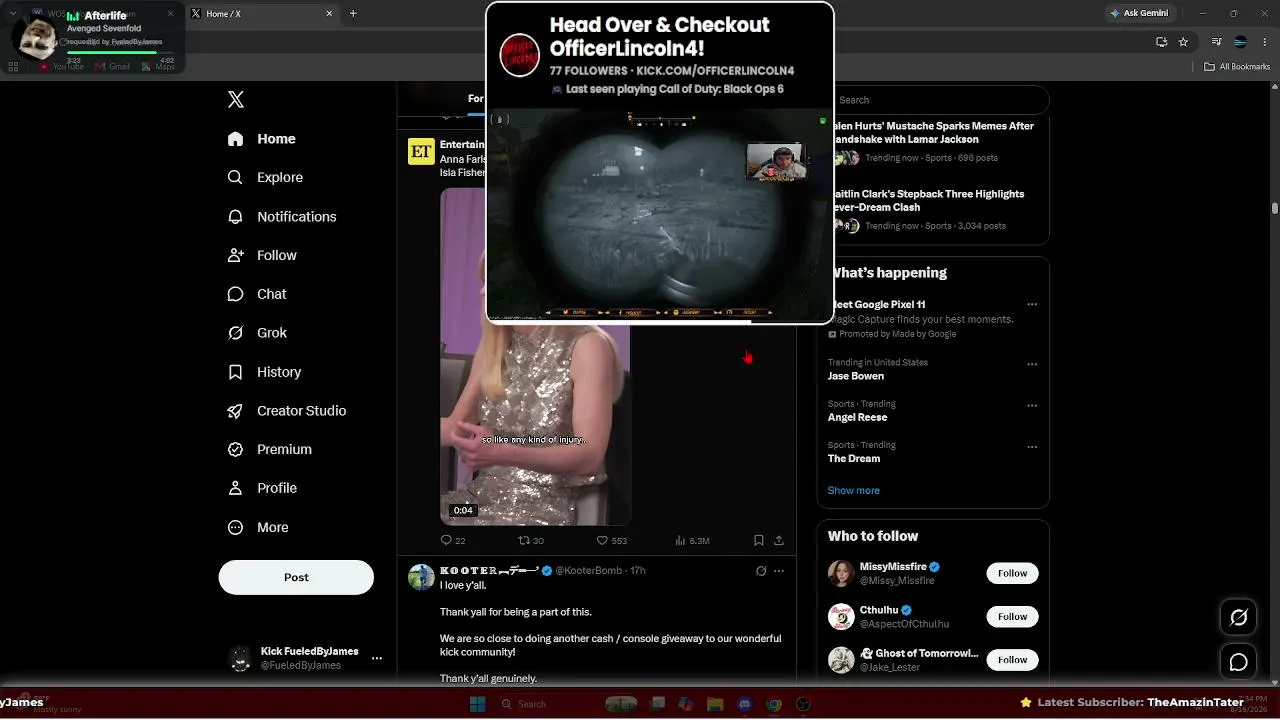
Task: Open KooterBomb's profile avatar
Action: point(421,577)
